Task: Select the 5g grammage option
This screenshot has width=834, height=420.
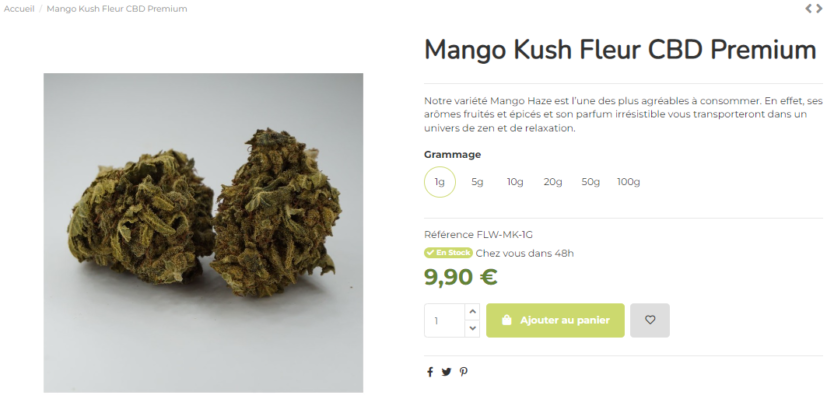Action: tap(477, 182)
